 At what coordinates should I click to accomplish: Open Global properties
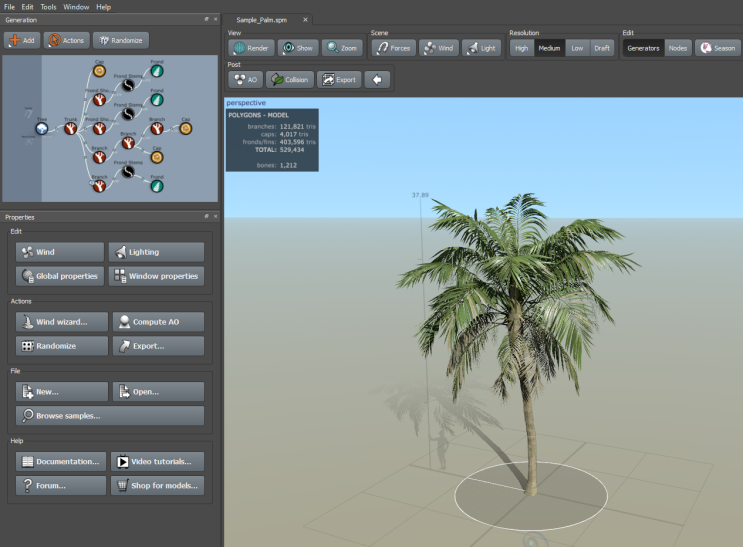(60, 276)
